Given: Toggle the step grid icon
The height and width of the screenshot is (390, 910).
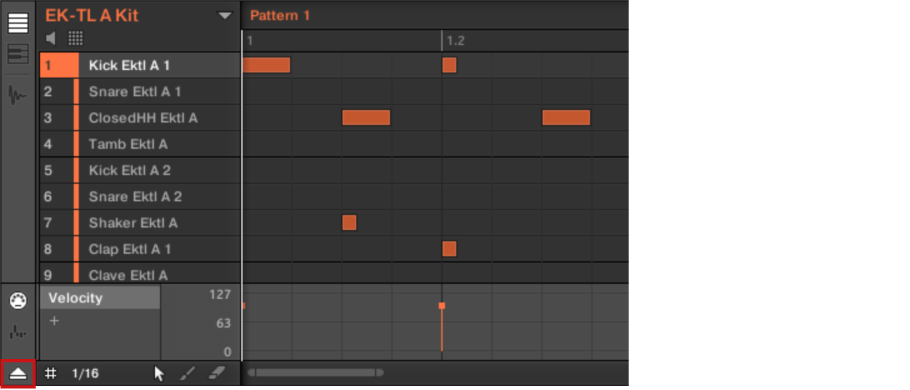Looking at the screenshot, I should tap(51, 373).
